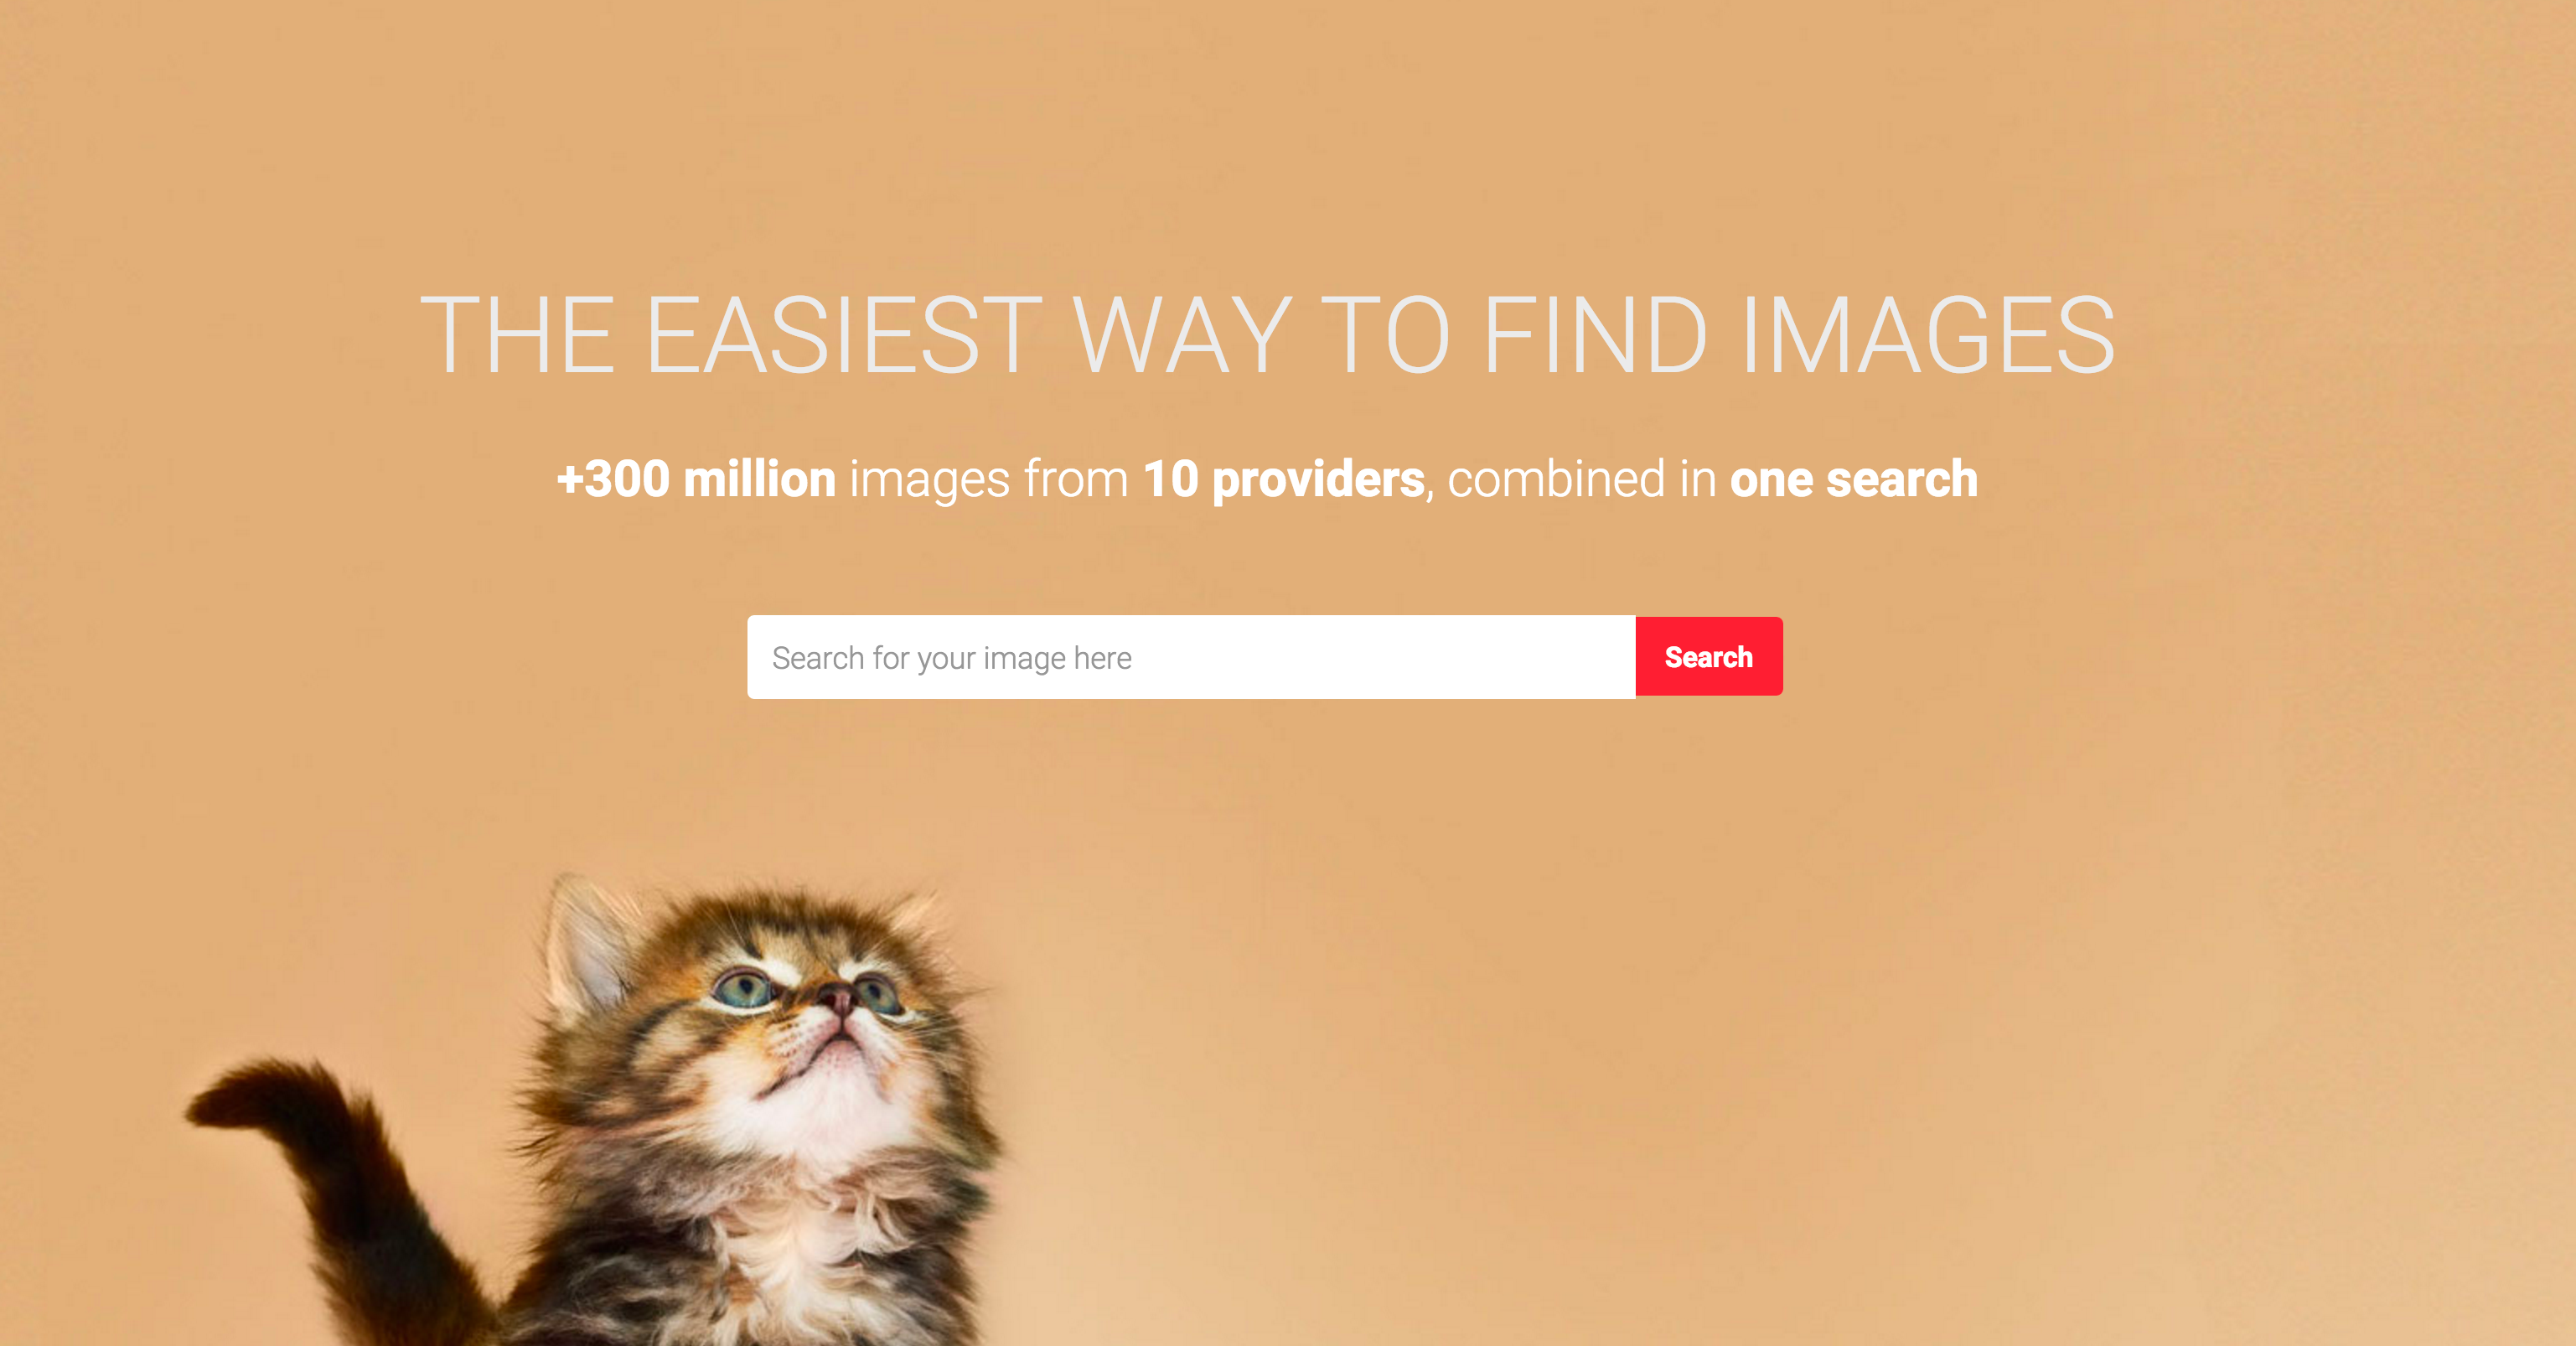The height and width of the screenshot is (1346, 2576).
Task: Click the bold '+300 million' text
Action: coord(696,478)
